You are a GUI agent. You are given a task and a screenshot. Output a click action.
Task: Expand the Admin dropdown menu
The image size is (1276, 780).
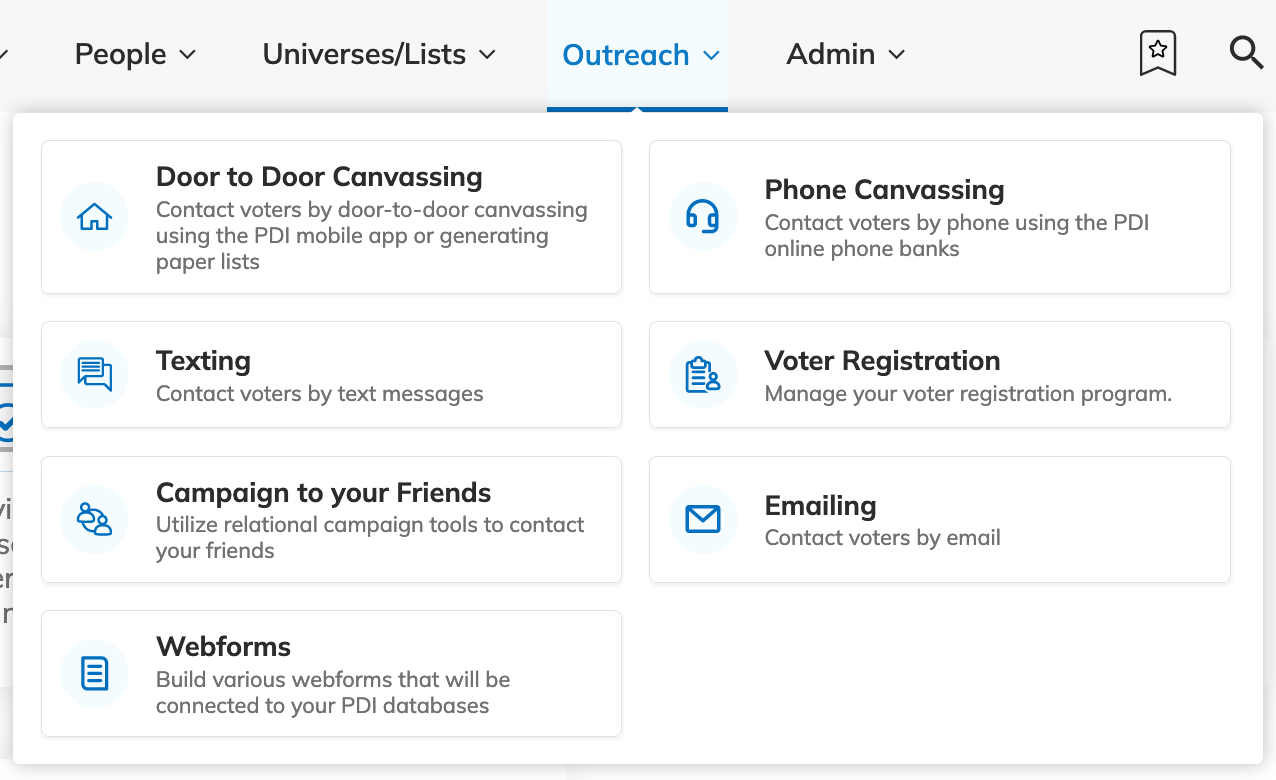[x=845, y=54]
